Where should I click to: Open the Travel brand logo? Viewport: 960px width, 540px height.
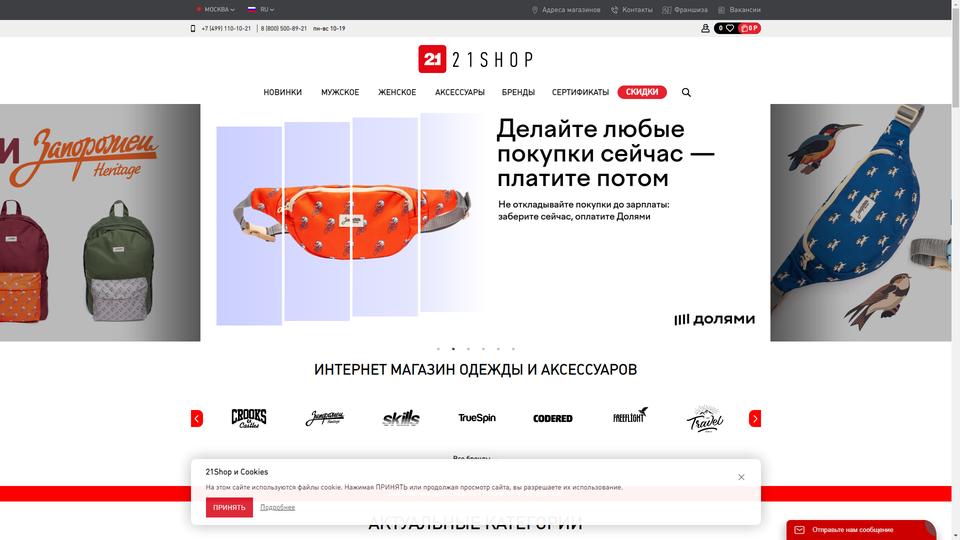(705, 419)
